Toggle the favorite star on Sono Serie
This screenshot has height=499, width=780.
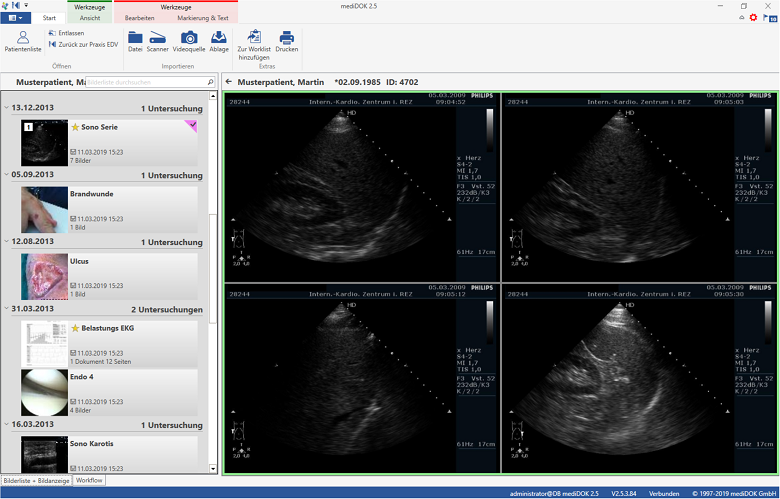75,128
